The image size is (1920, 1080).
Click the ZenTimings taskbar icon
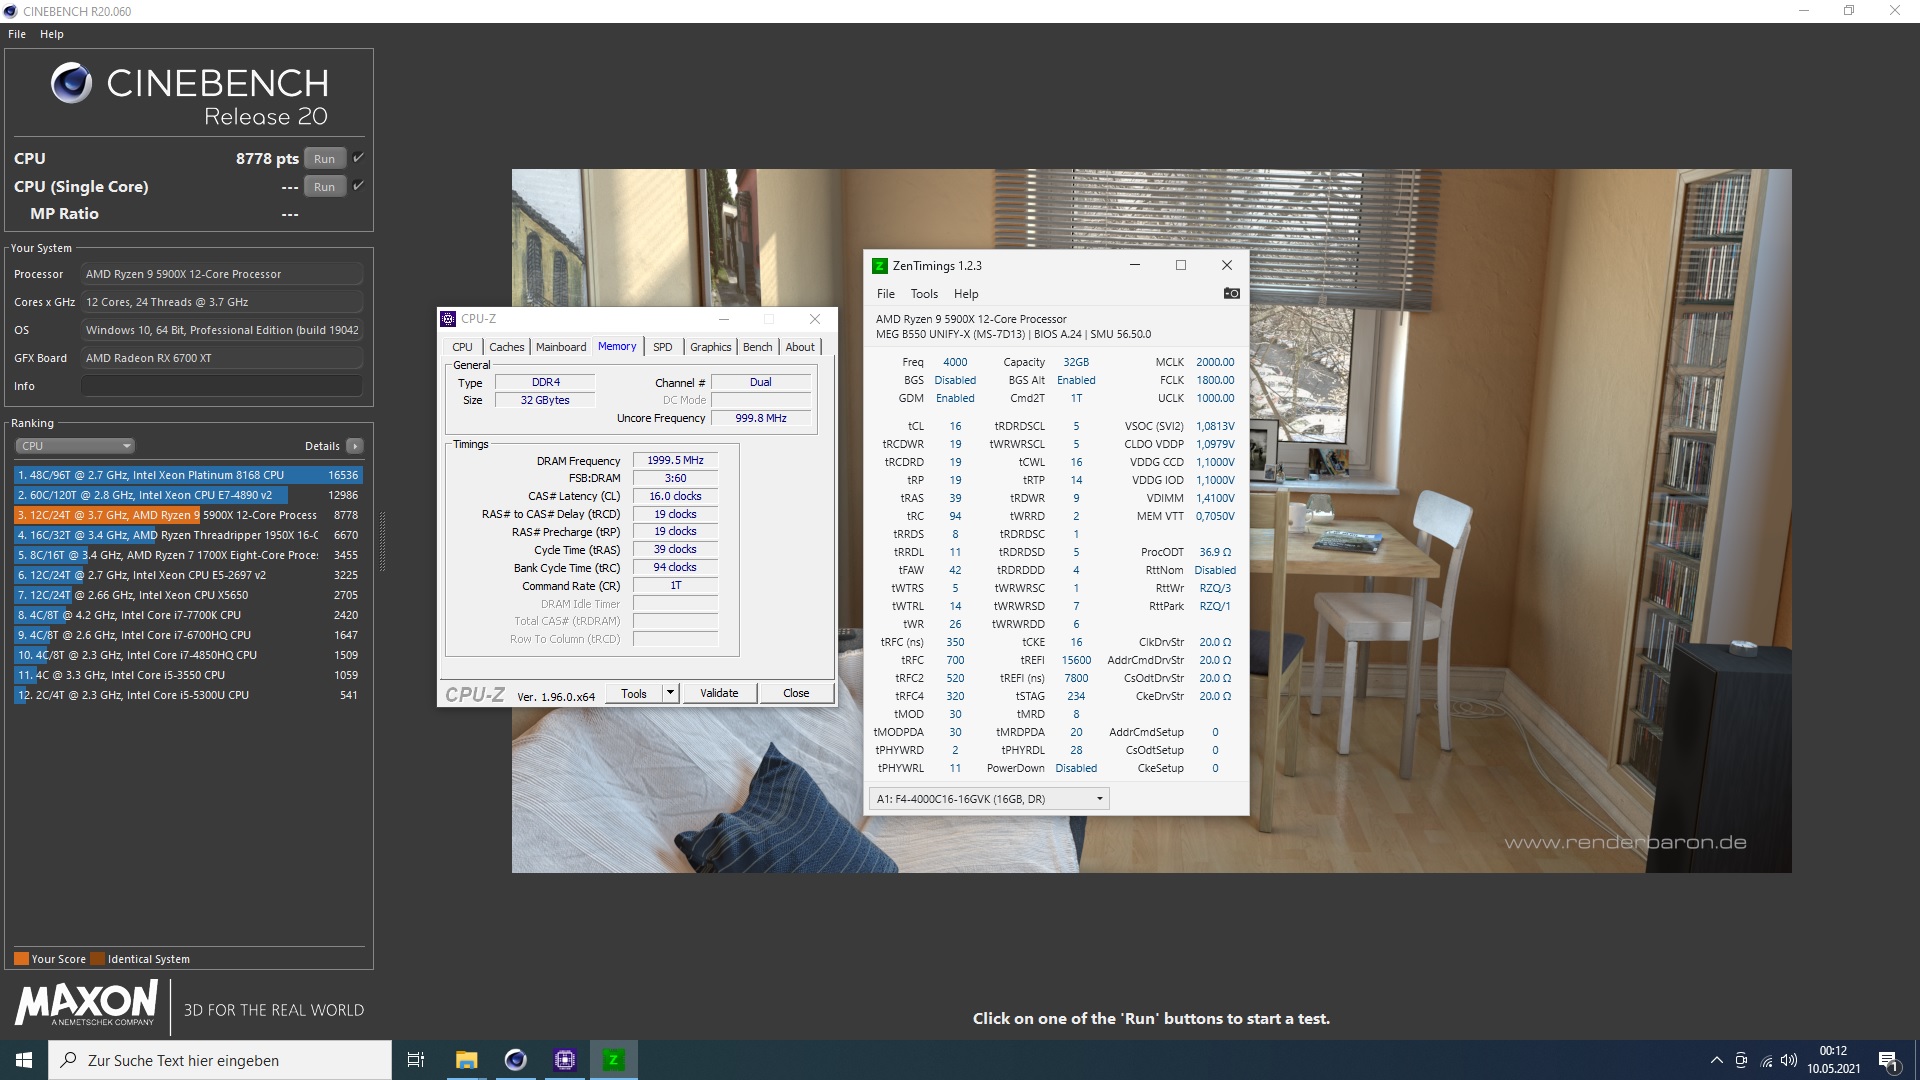tap(614, 1060)
